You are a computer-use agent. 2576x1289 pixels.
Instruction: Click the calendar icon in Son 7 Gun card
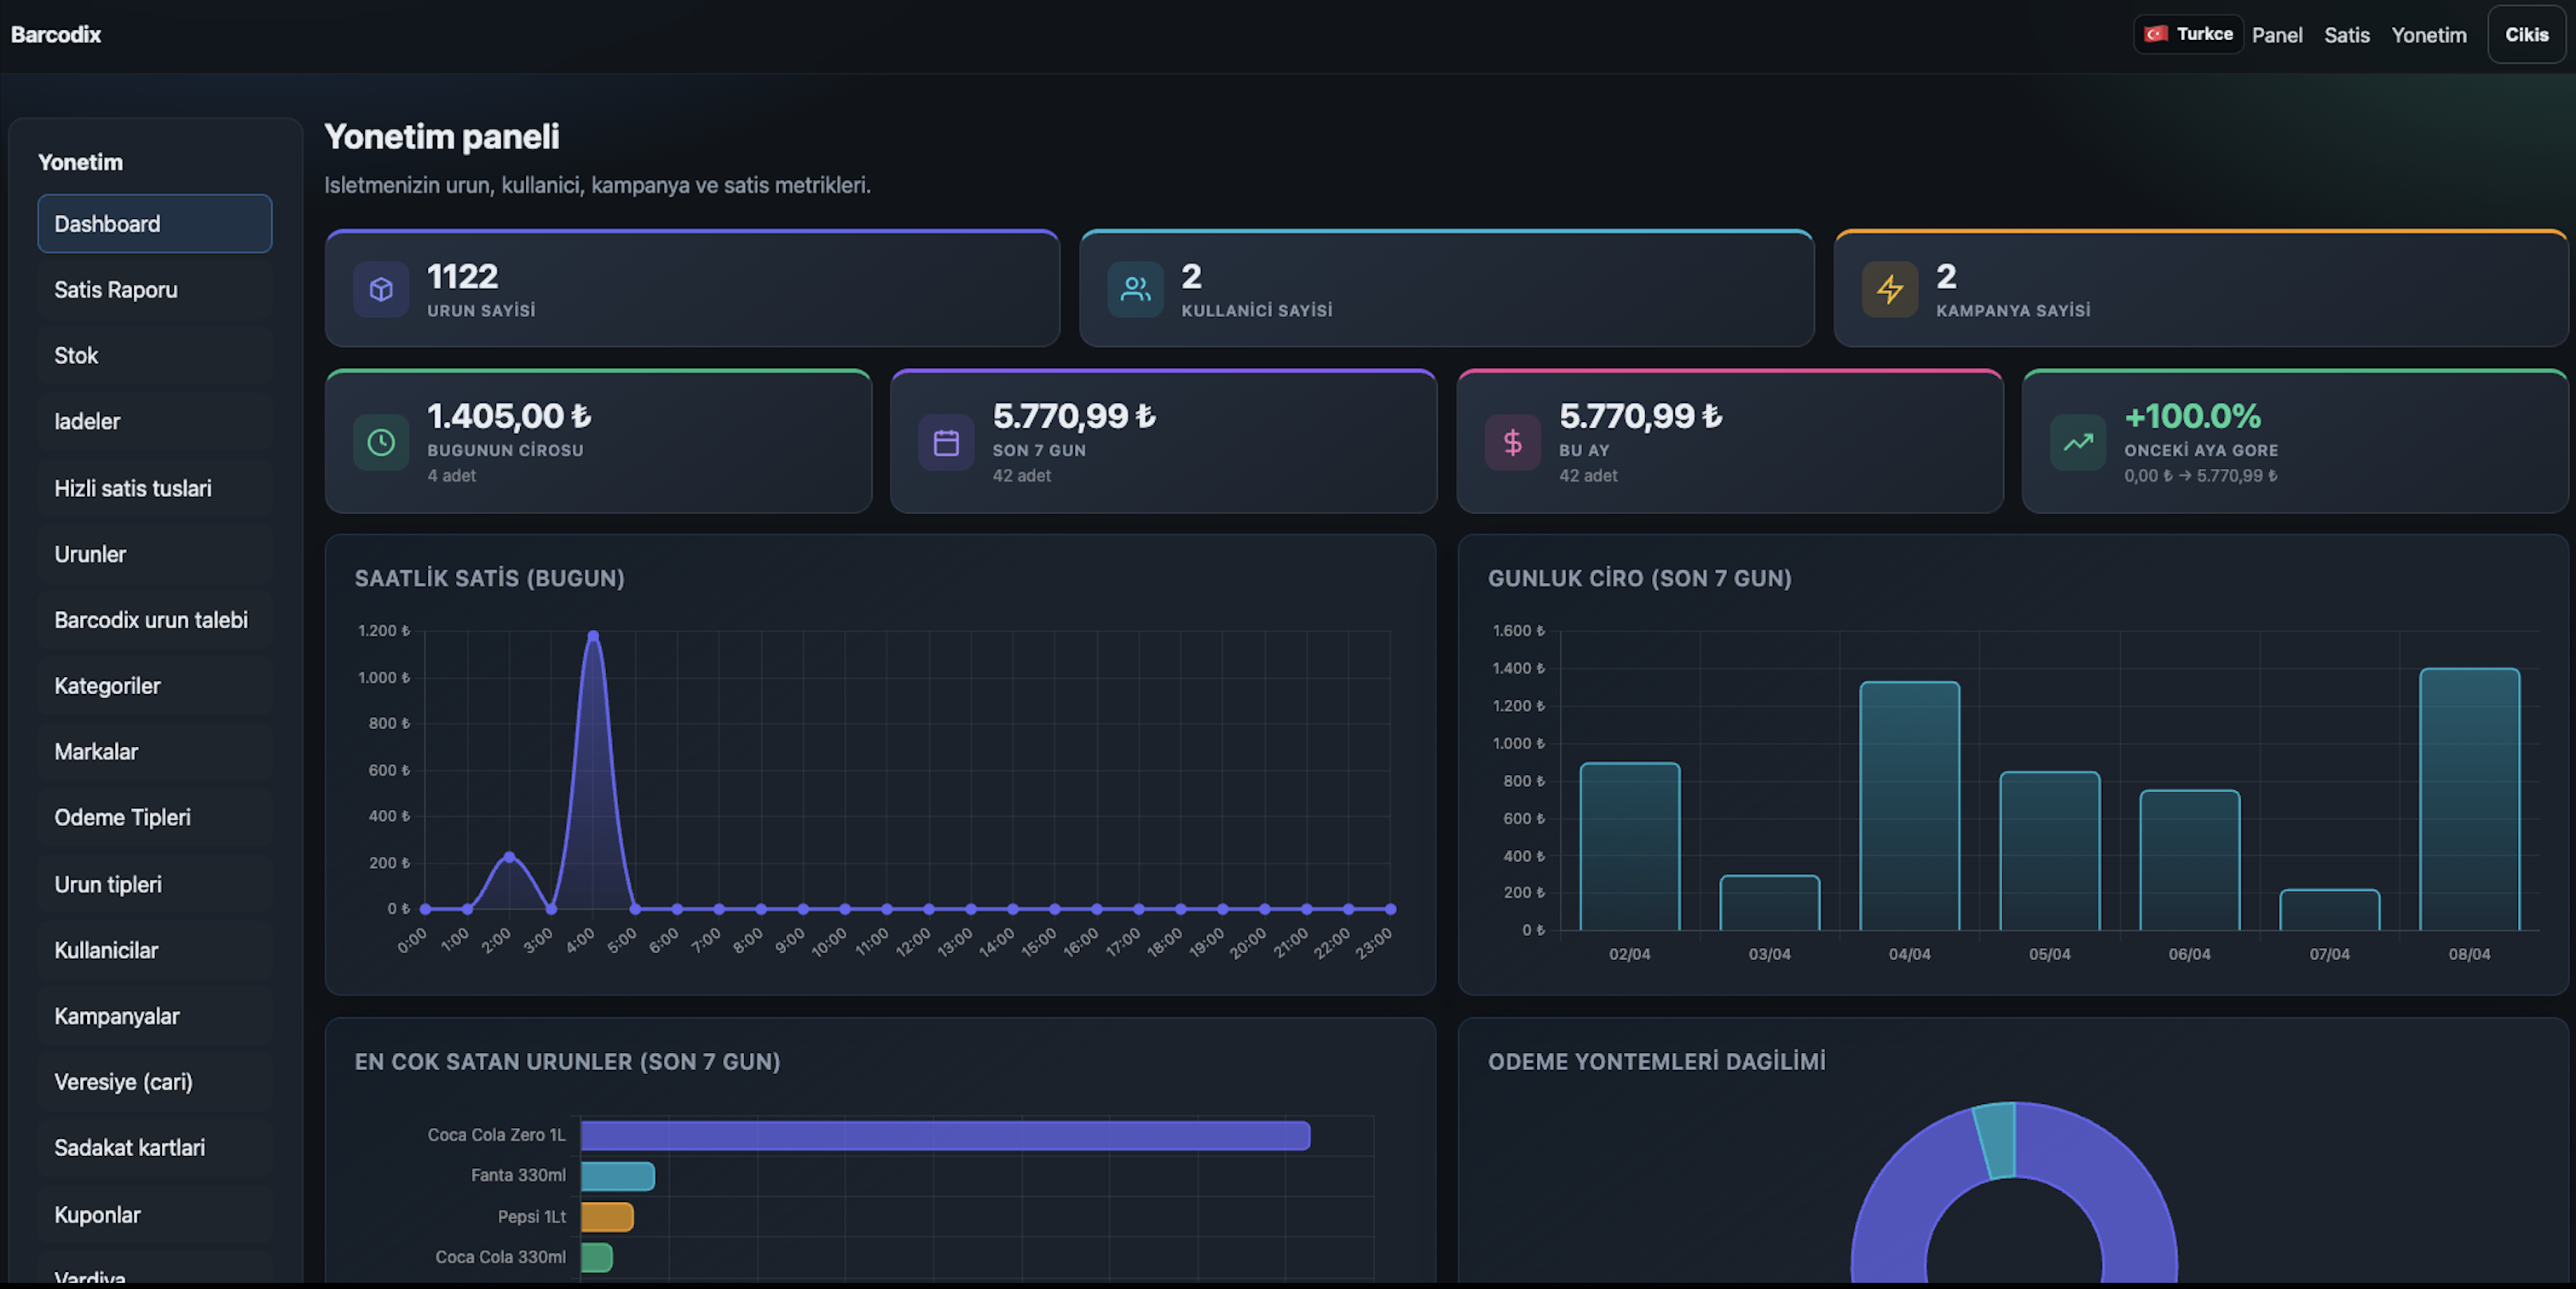(945, 442)
